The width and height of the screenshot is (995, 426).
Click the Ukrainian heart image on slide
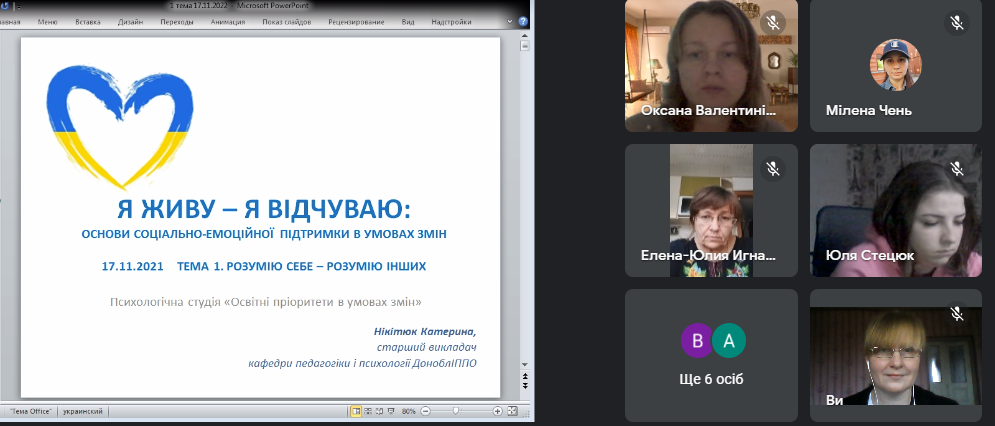[x=120, y=126]
